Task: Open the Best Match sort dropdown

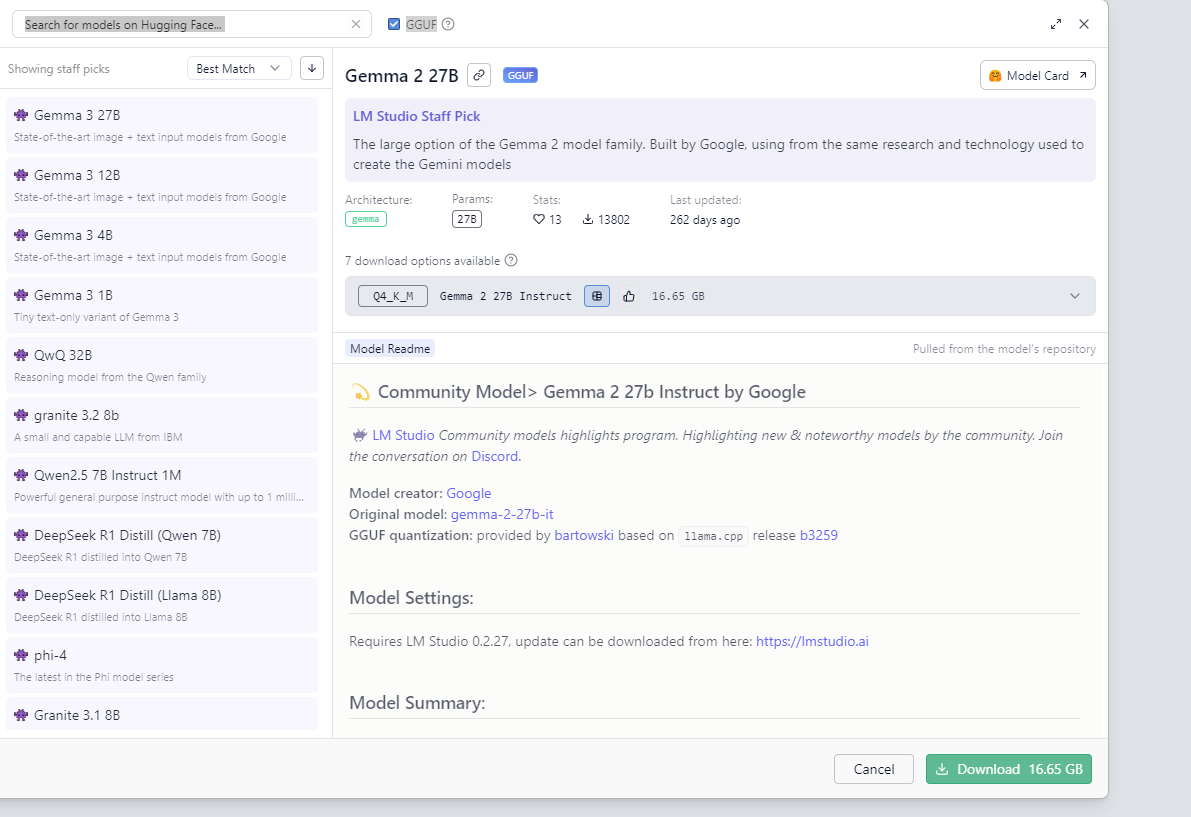Action: (239, 68)
